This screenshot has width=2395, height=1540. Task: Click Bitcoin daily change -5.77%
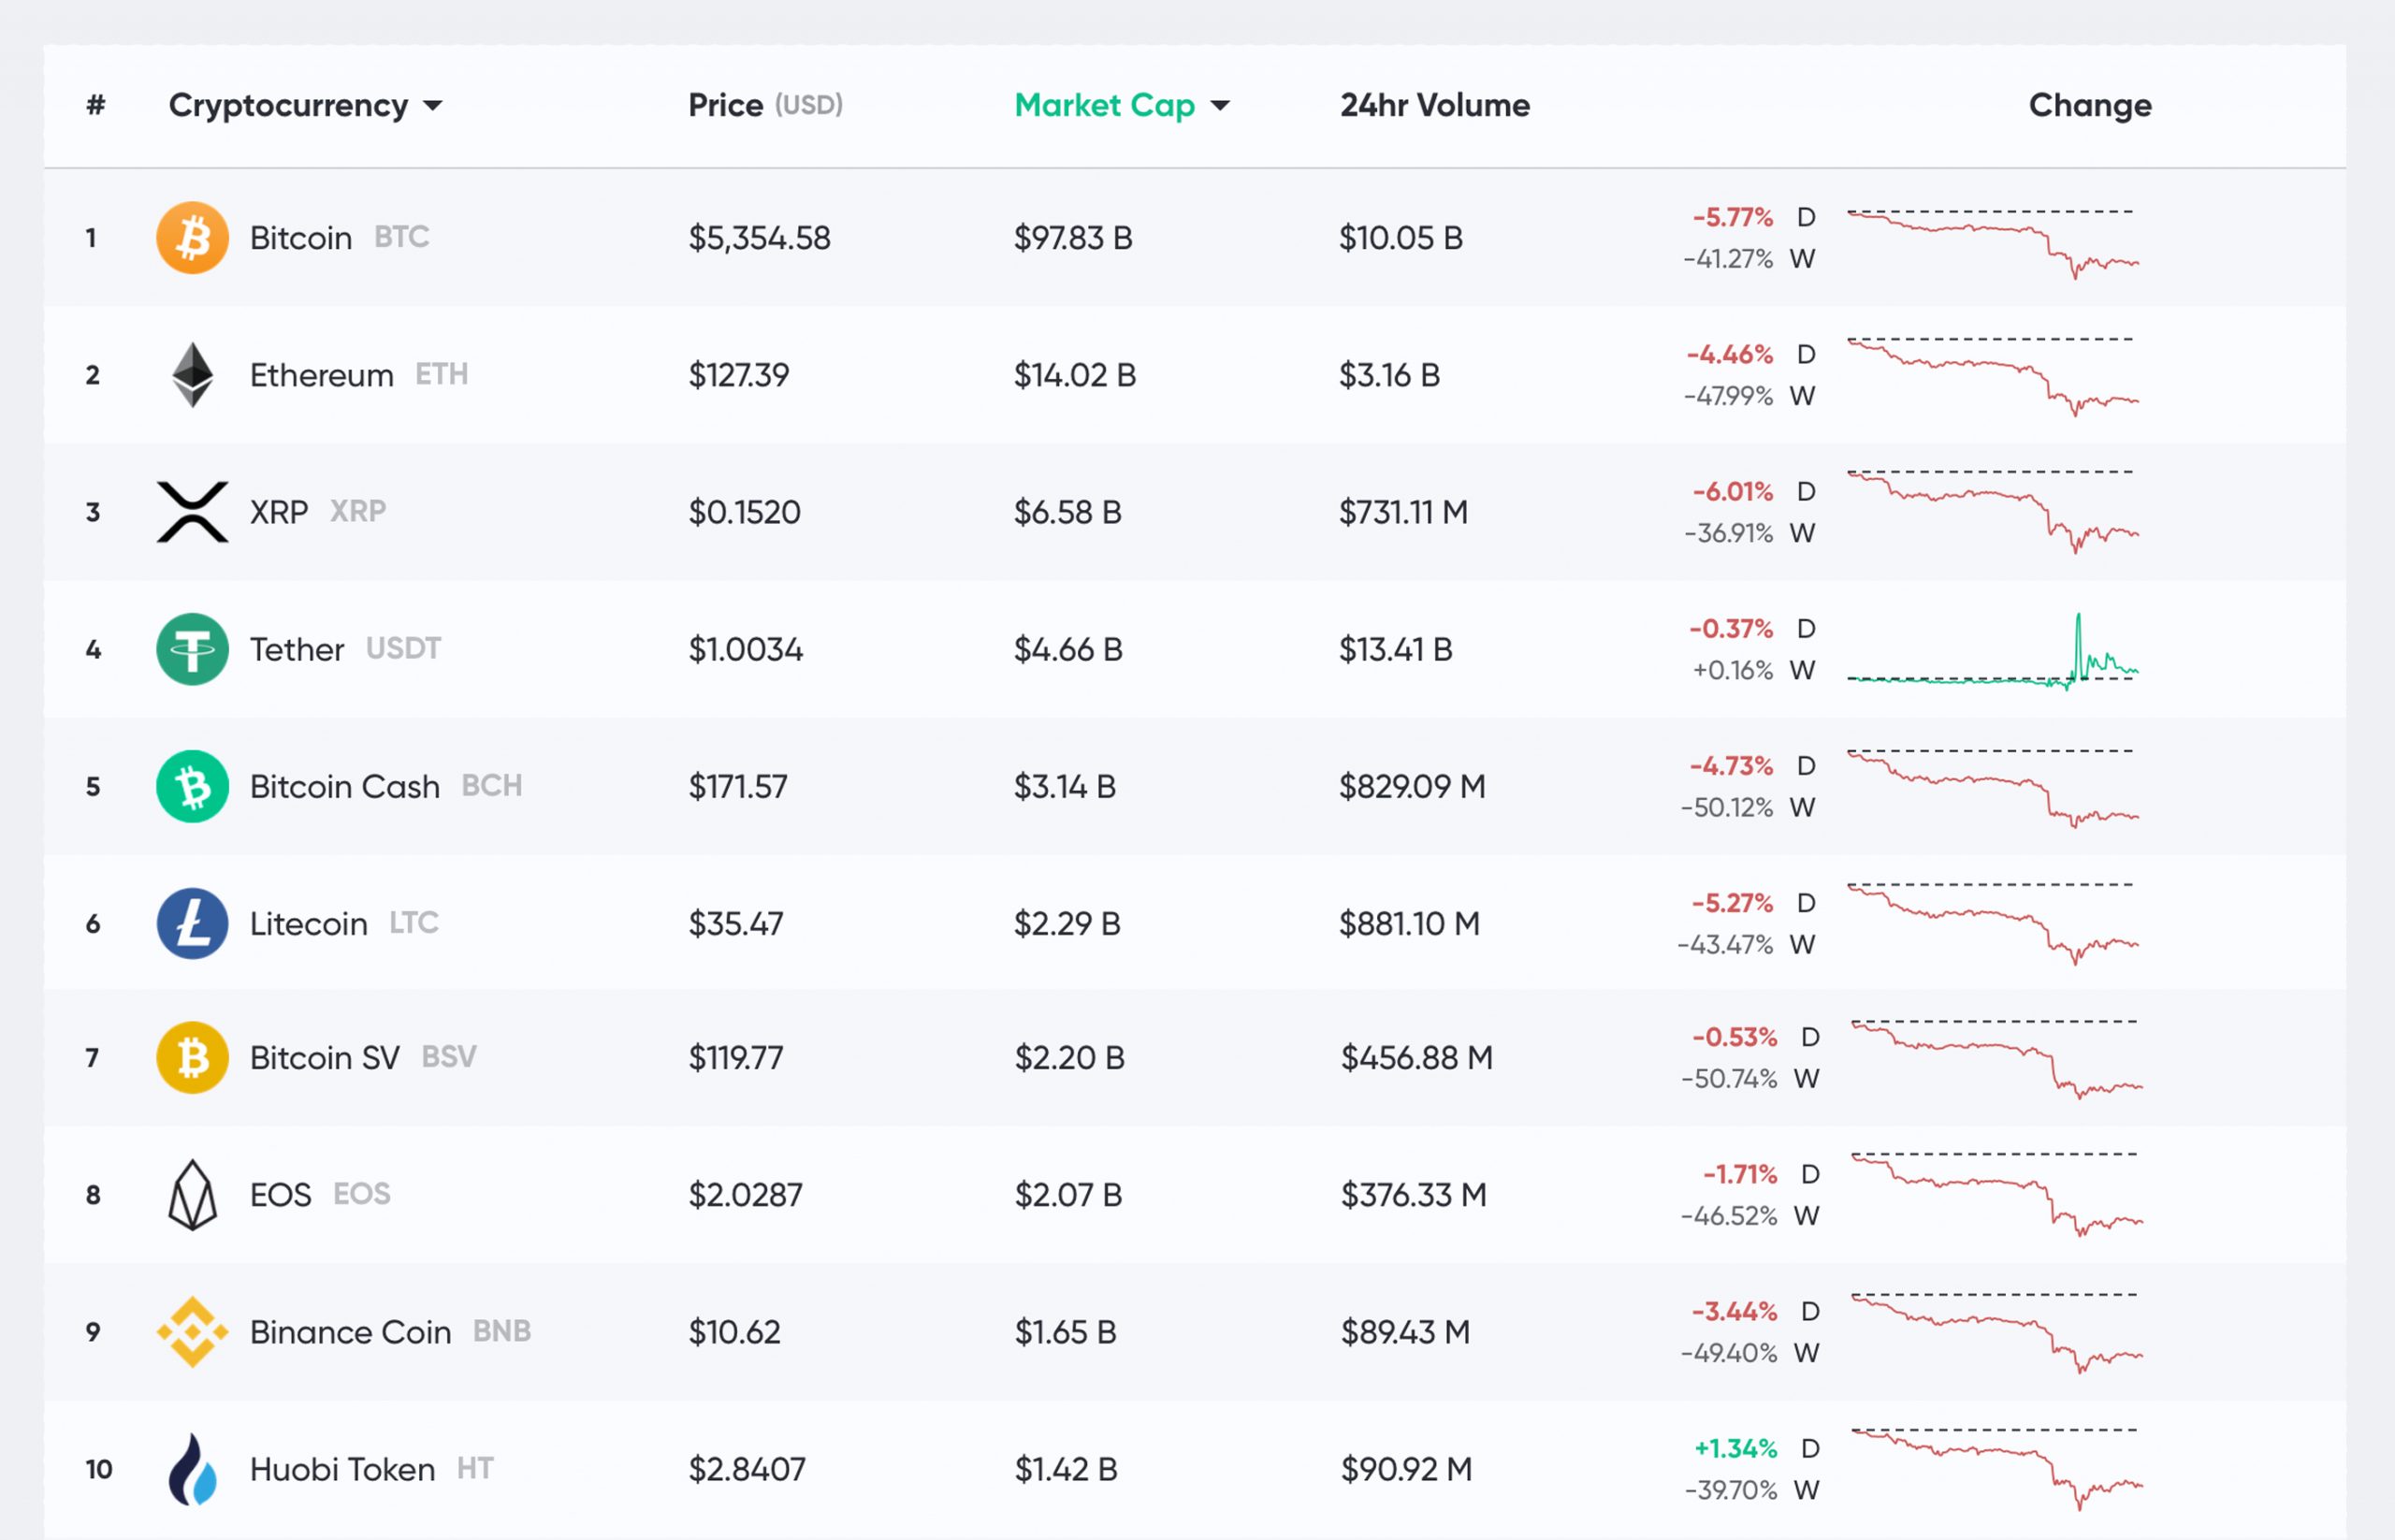click(x=1732, y=217)
